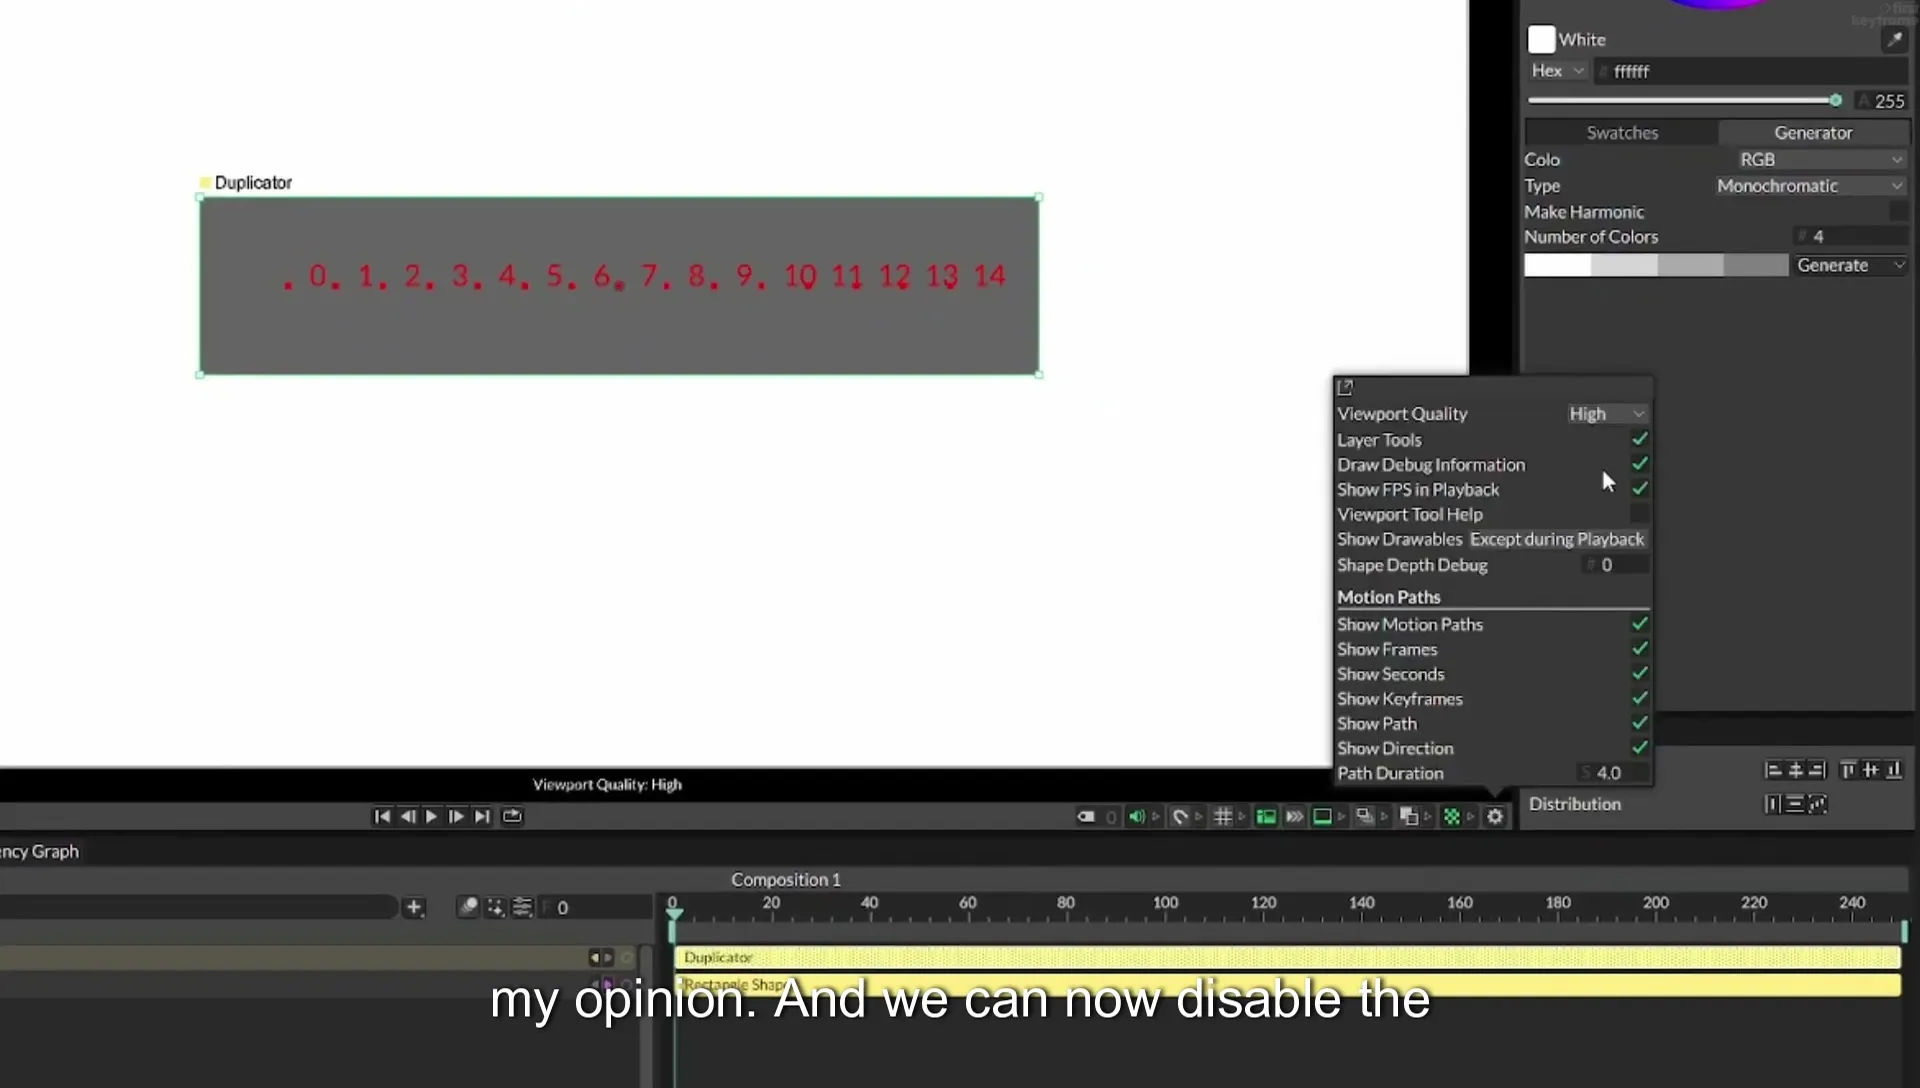Open the Viewport Quality High dropdown
Screen dimensions: 1920x1088
1606,414
